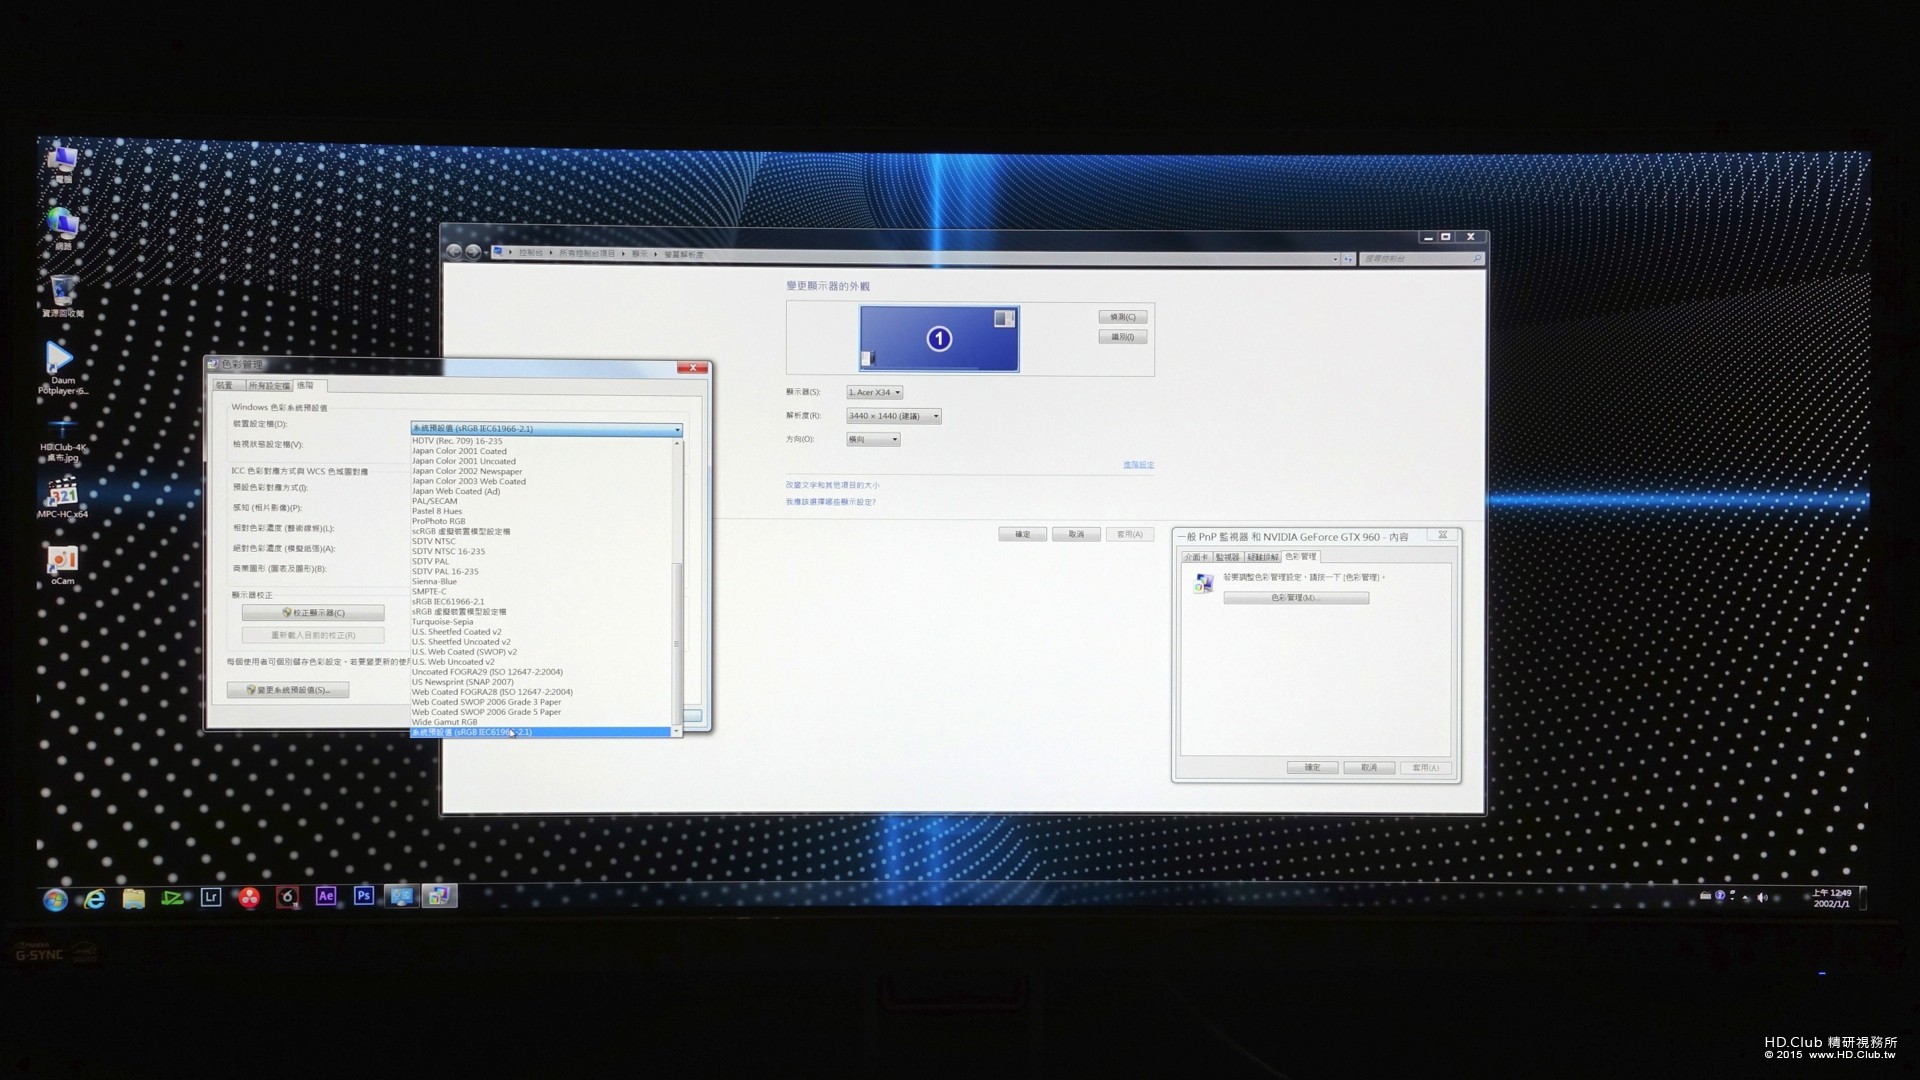Launch After Effects from the taskbar

point(326,896)
